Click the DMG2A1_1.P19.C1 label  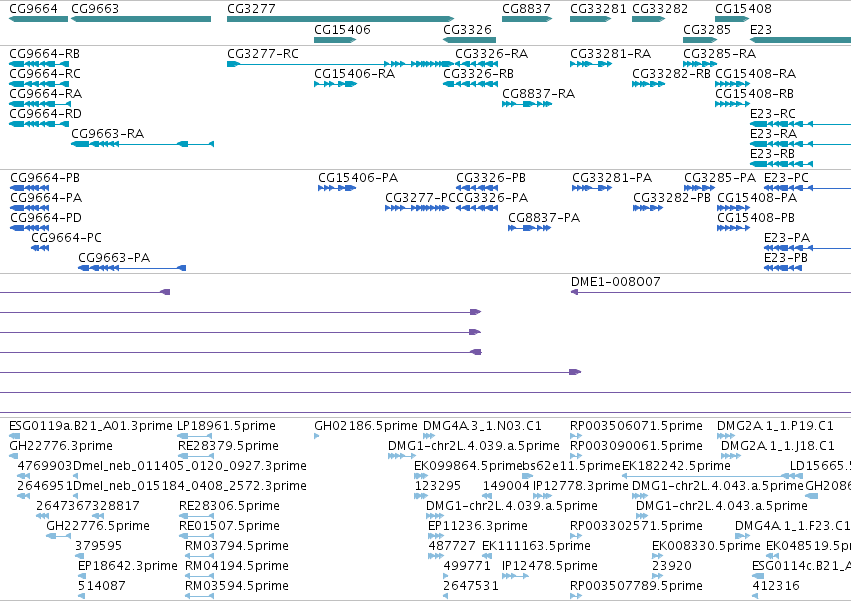point(774,426)
